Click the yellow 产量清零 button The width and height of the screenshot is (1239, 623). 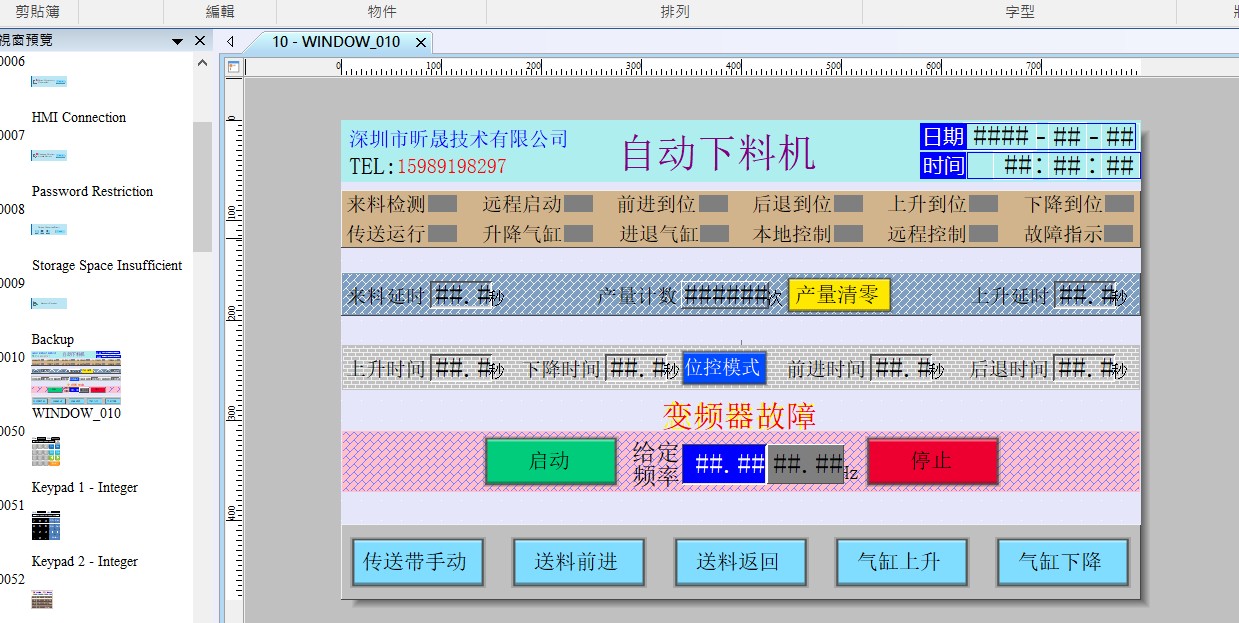[x=838, y=295]
